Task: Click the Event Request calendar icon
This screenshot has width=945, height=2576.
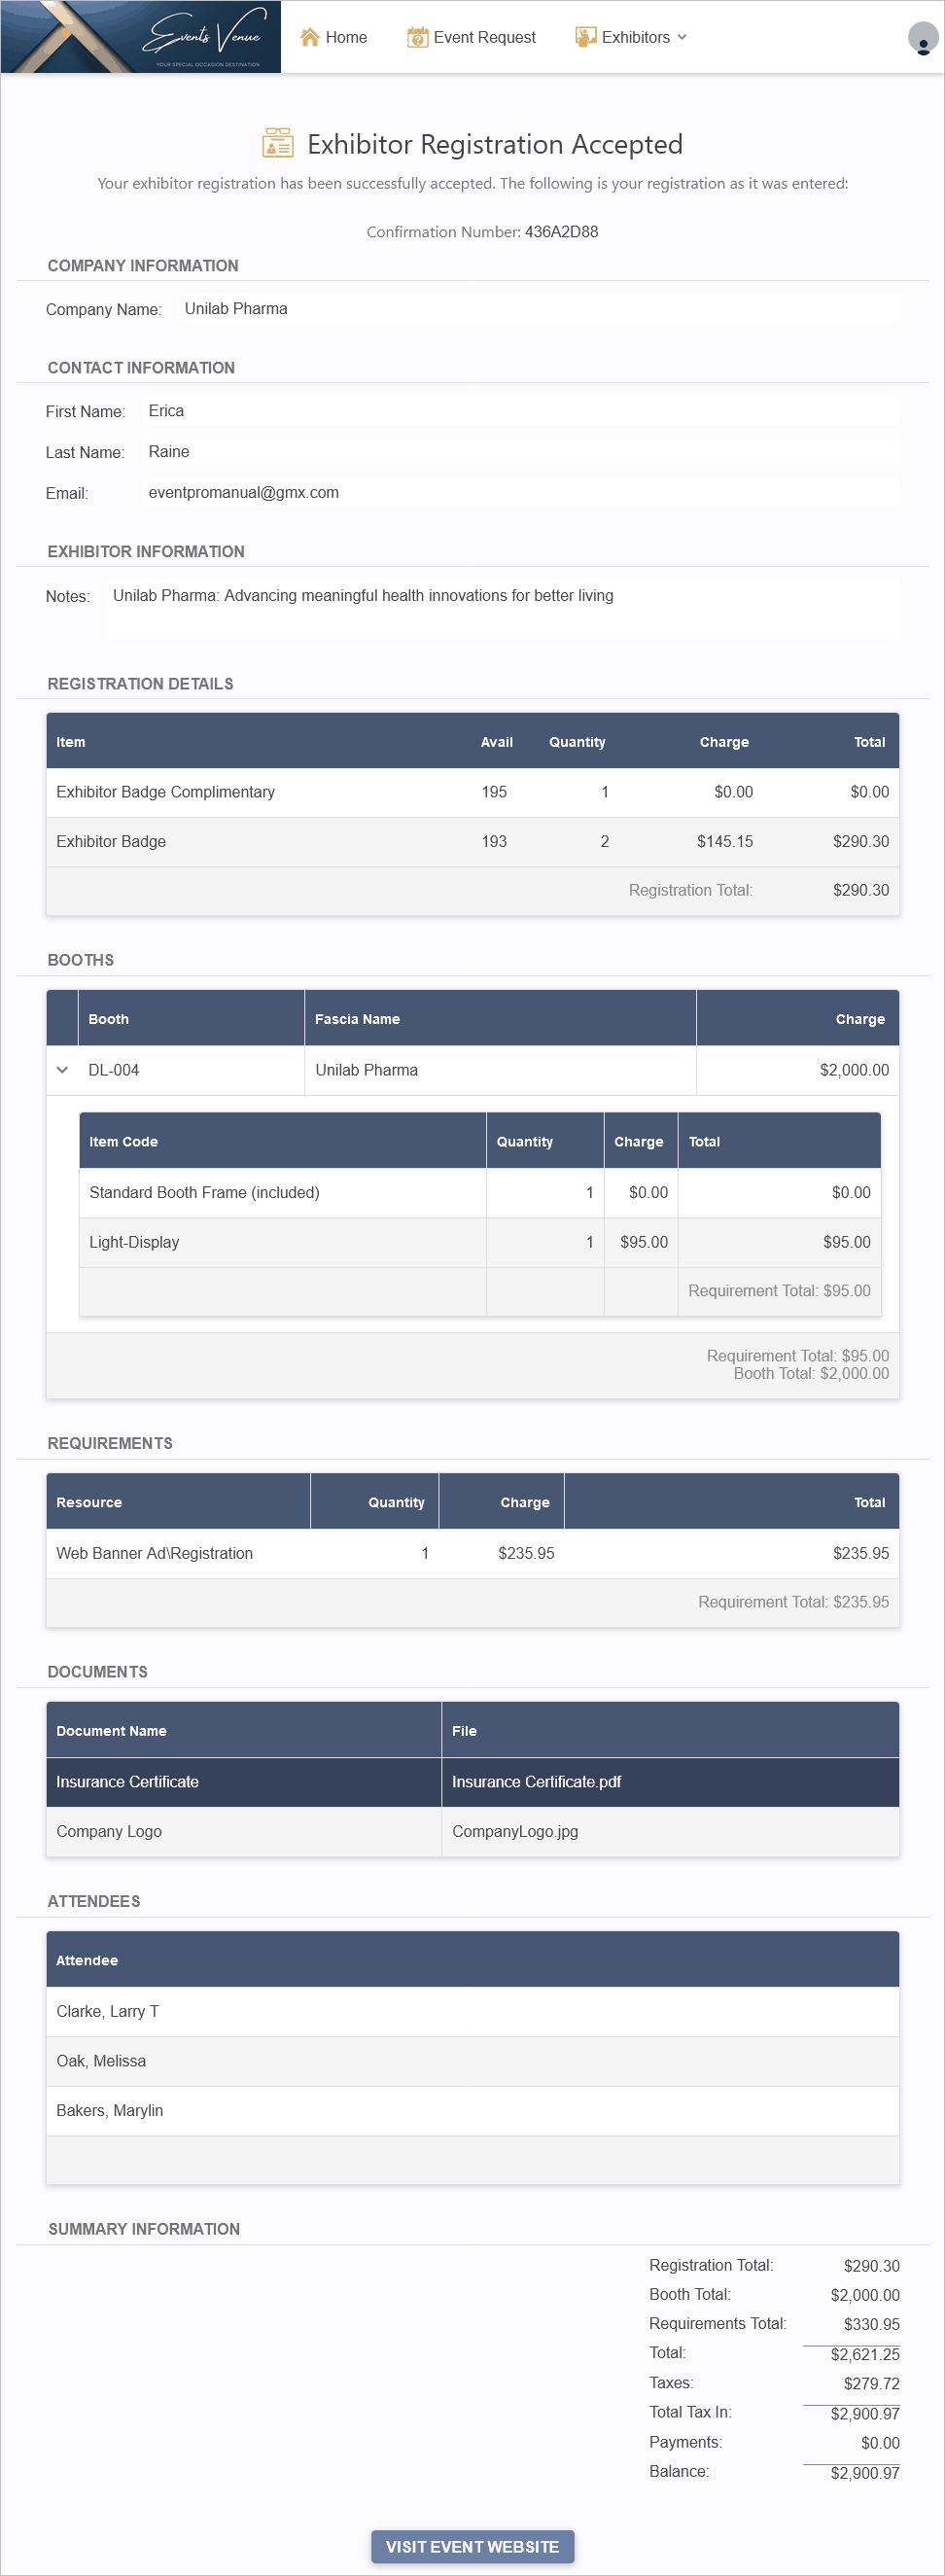Action: coord(417,37)
